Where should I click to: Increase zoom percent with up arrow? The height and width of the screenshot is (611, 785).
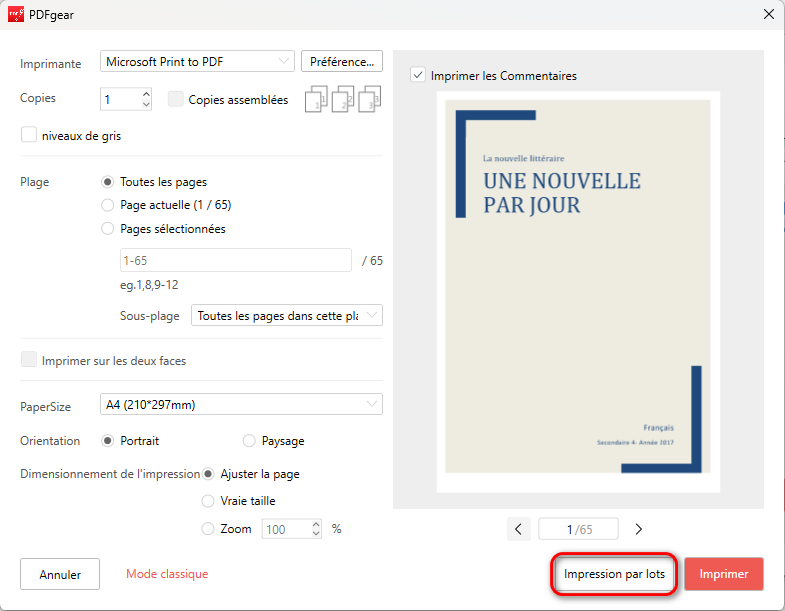click(x=316, y=524)
